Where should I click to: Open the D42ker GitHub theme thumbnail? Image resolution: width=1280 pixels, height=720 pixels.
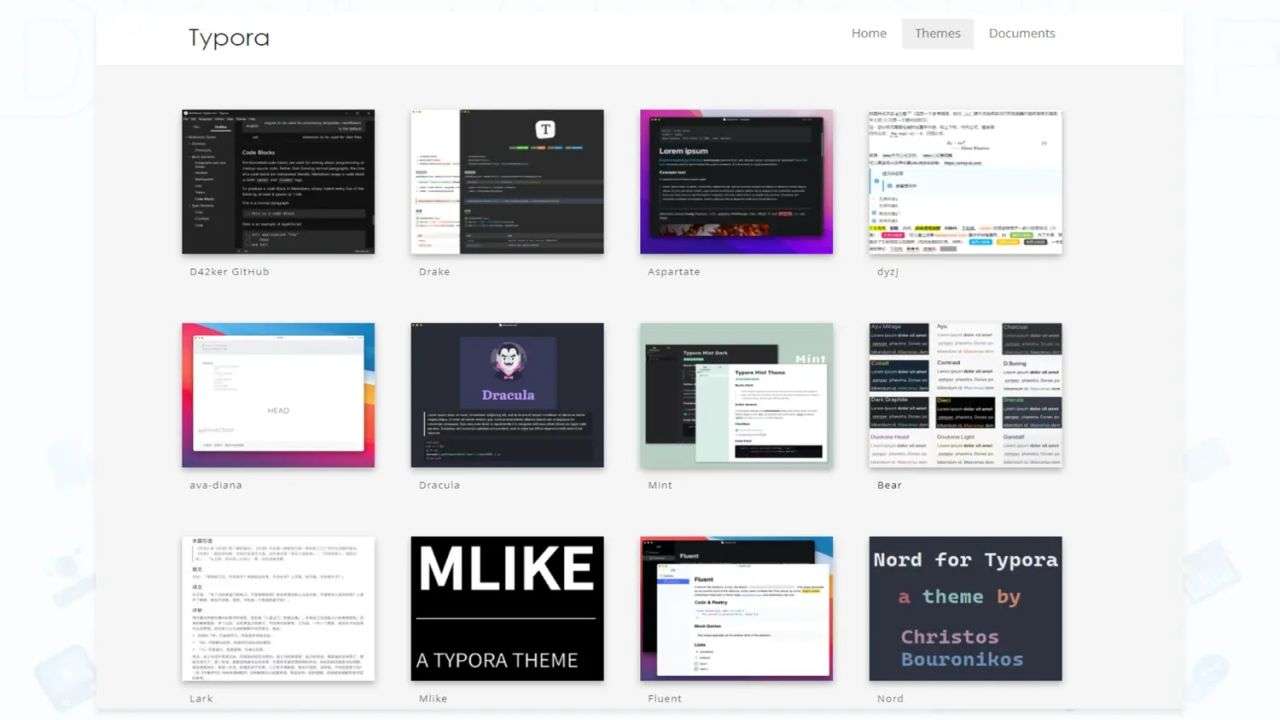click(x=278, y=182)
